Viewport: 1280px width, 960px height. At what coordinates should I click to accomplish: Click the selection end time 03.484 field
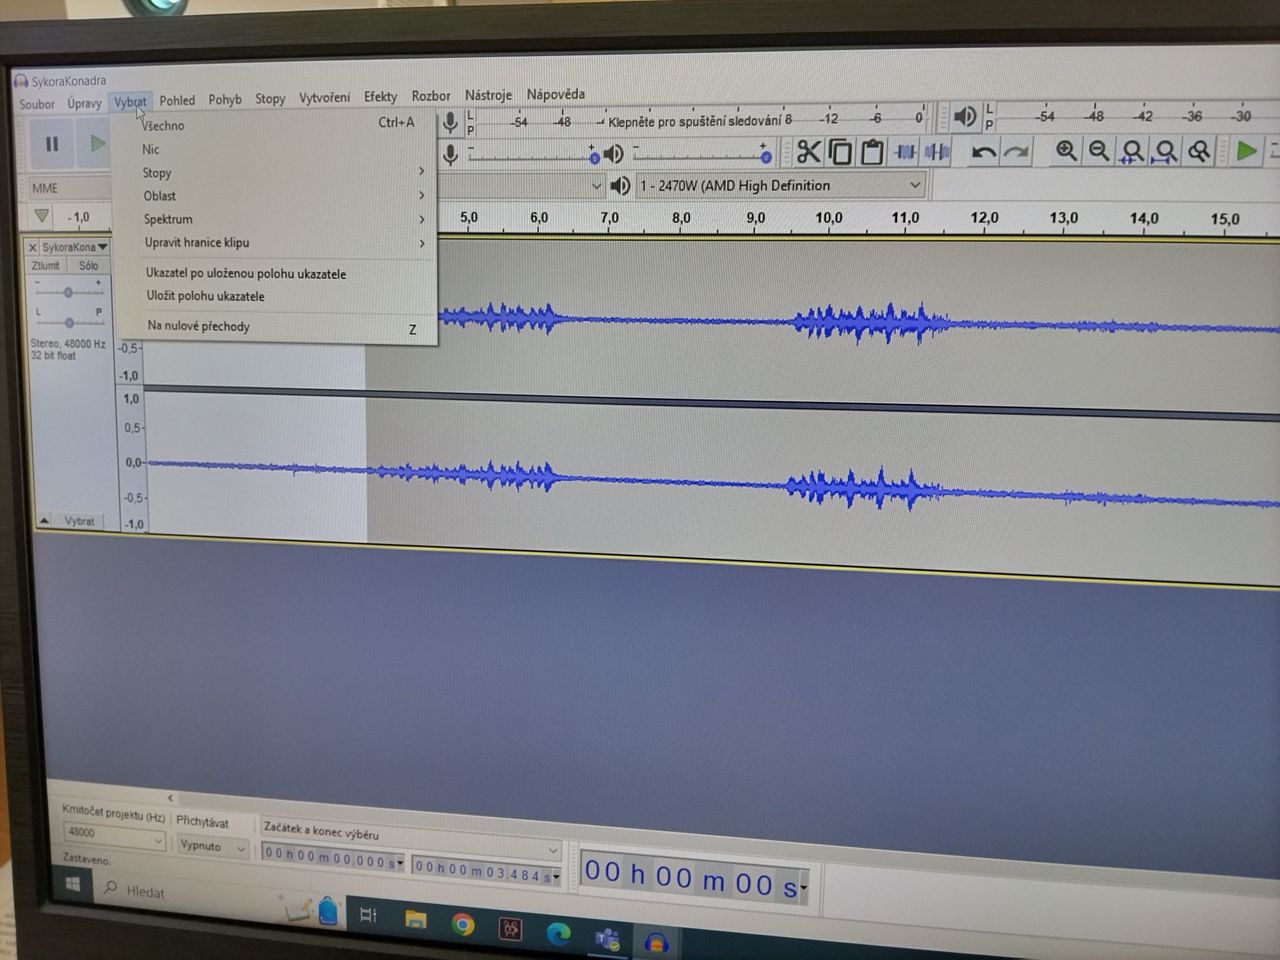pyautogui.click(x=486, y=871)
